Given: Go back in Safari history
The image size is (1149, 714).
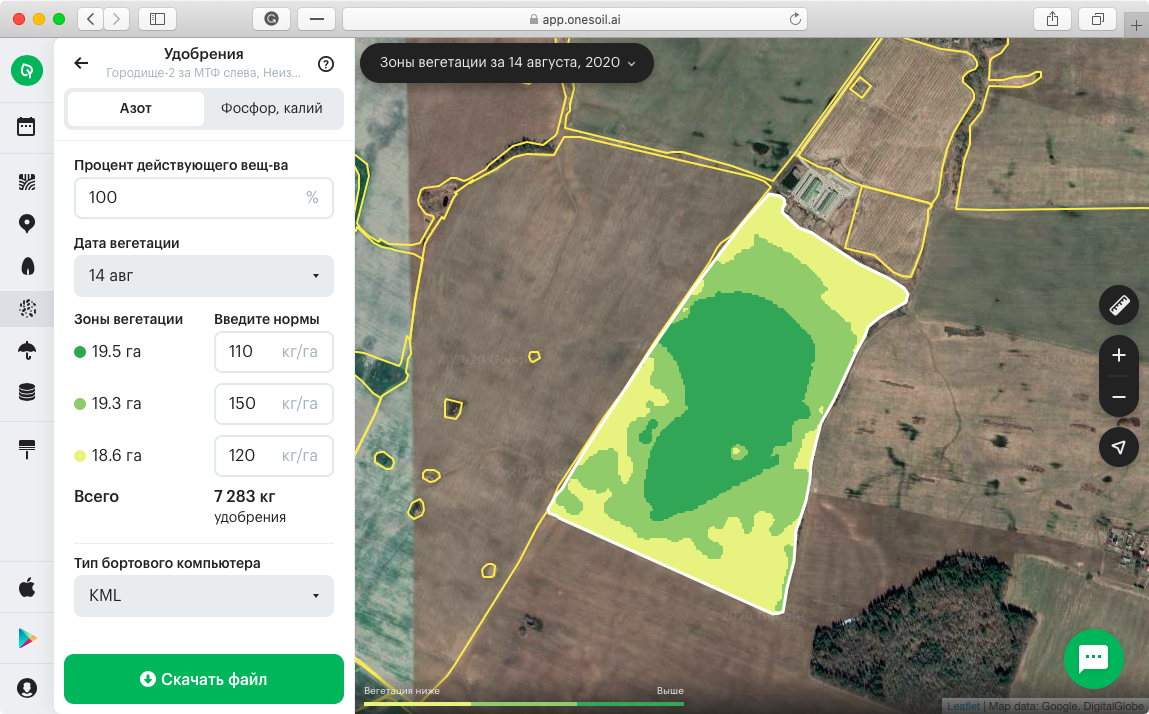Looking at the screenshot, I should [x=91, y=19].
